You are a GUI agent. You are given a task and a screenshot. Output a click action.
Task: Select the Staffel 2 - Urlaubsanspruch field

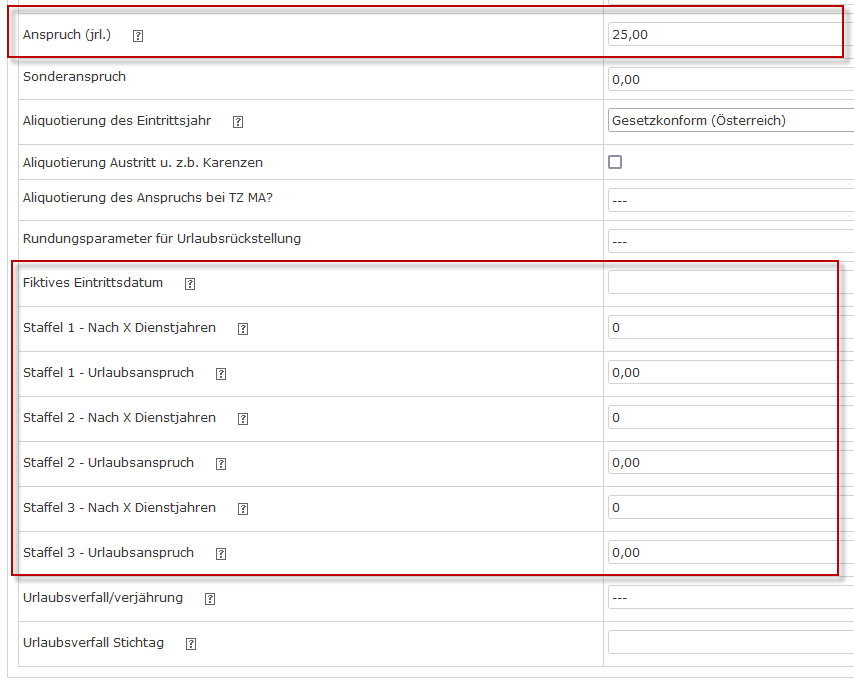[730, 463]
